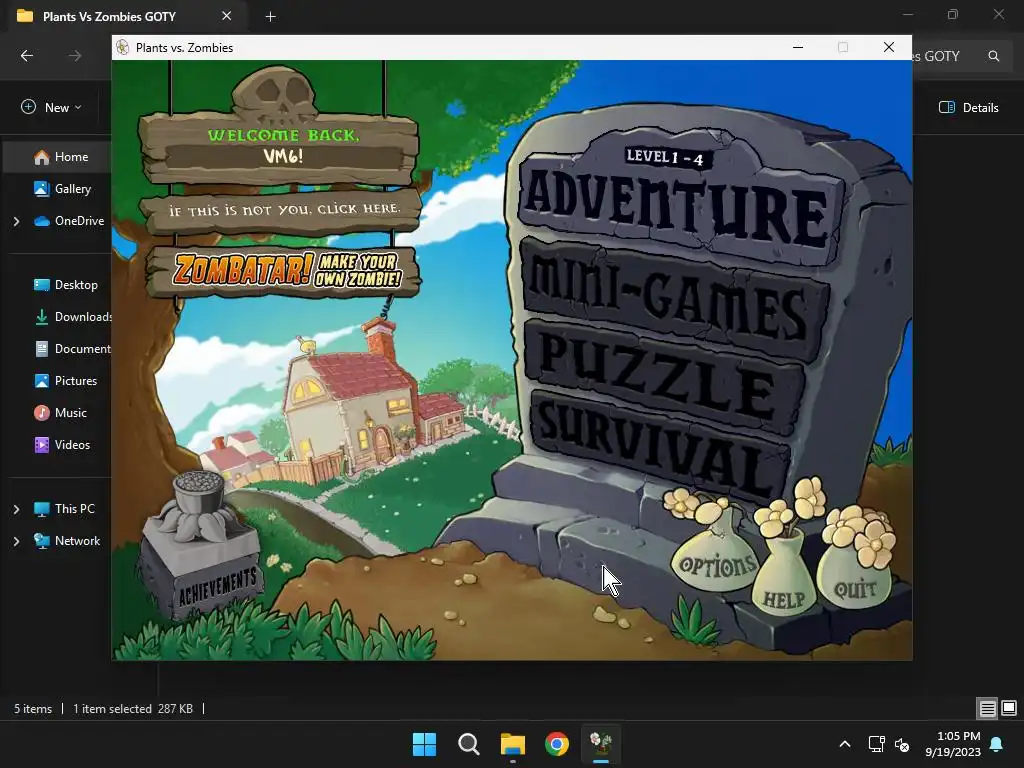Go back in File Explorer
Viewport: 1024px width, 768px height.
coord(27,56)
